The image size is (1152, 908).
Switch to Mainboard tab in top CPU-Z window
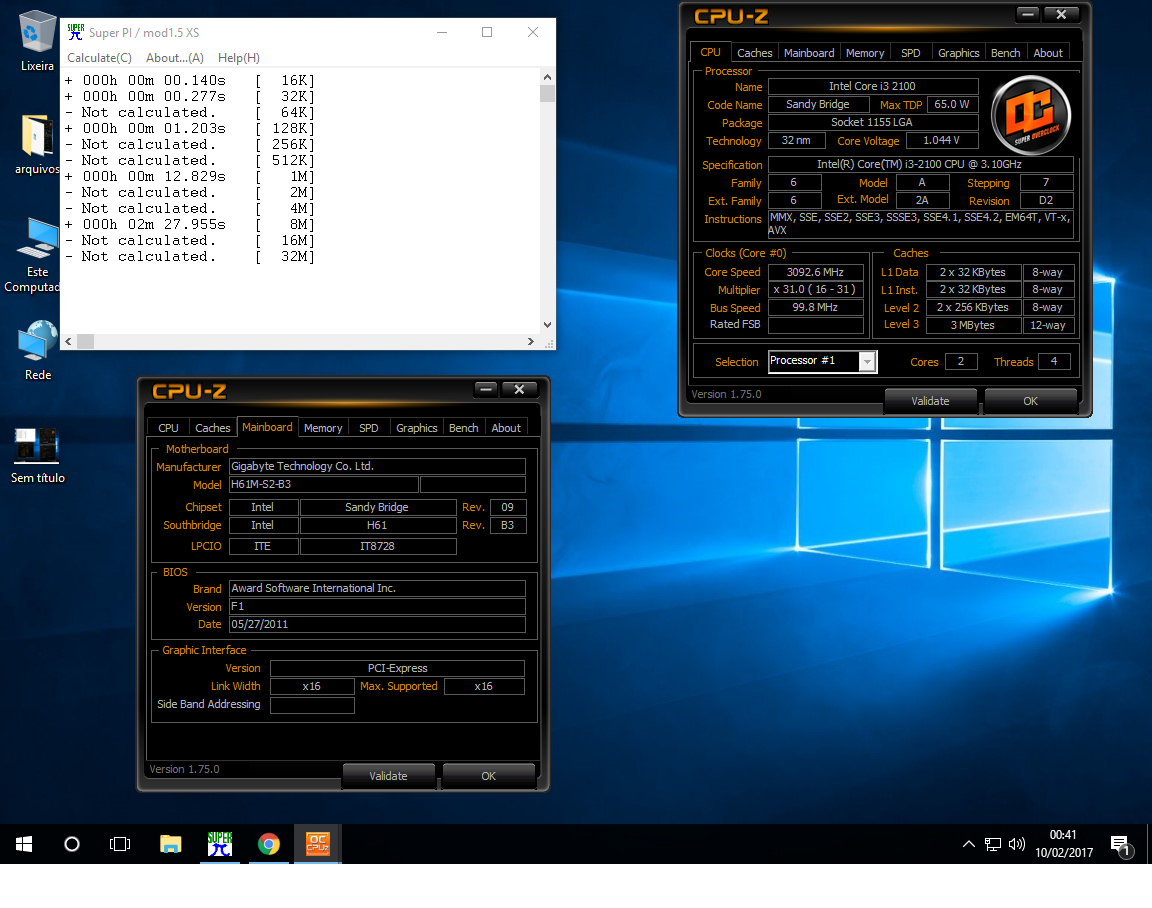point(809,53)
